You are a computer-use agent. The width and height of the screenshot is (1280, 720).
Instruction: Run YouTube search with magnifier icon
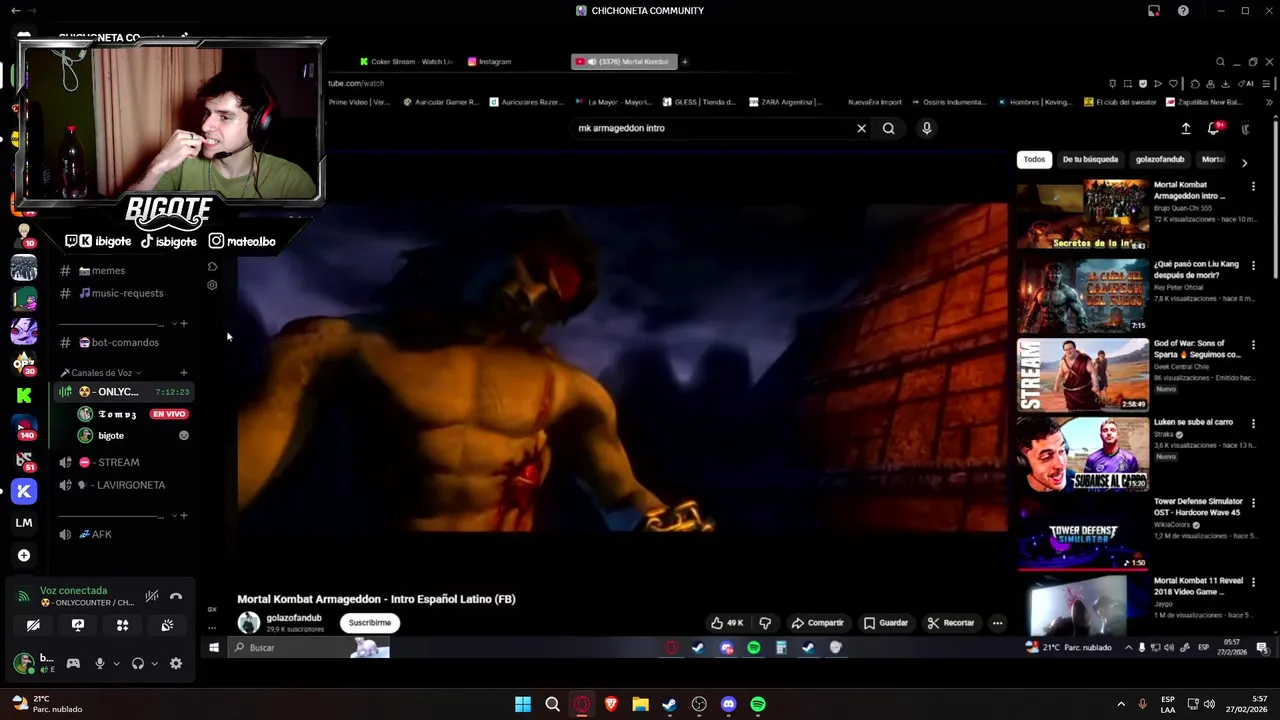888,128
